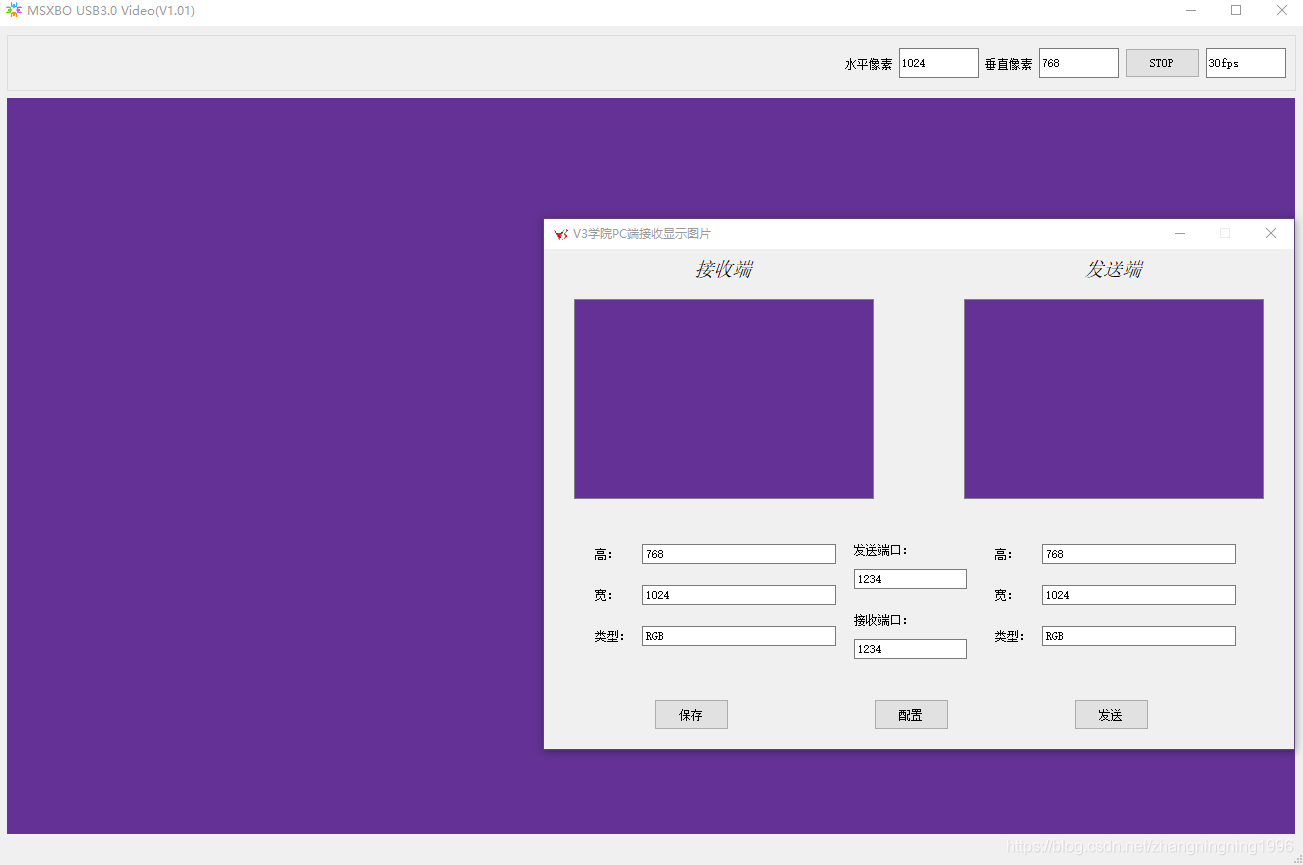The height and width of the screenshot is (865, 1303).
Task: Click the 类型: label in 接收端 section
Action: click(609, 636)
